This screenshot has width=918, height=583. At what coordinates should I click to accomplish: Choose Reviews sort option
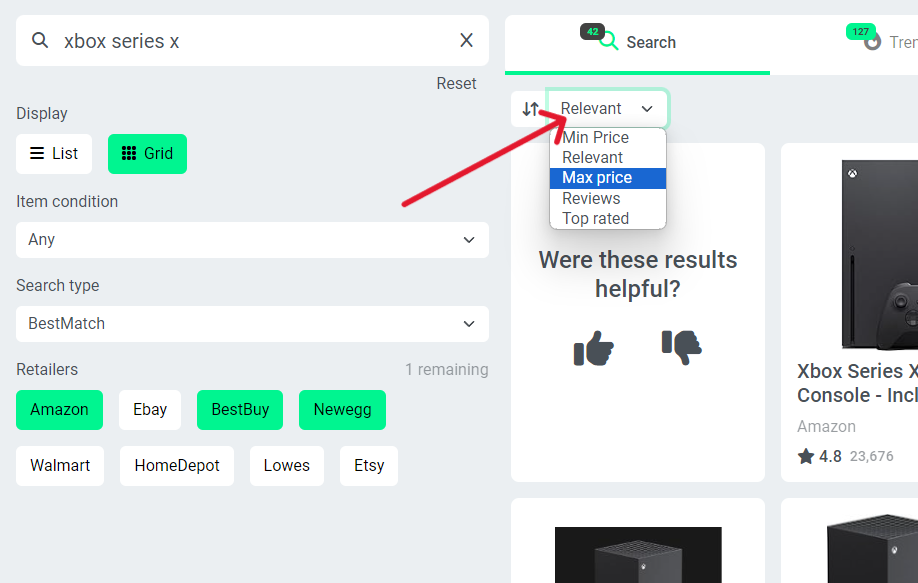(608, 198)
